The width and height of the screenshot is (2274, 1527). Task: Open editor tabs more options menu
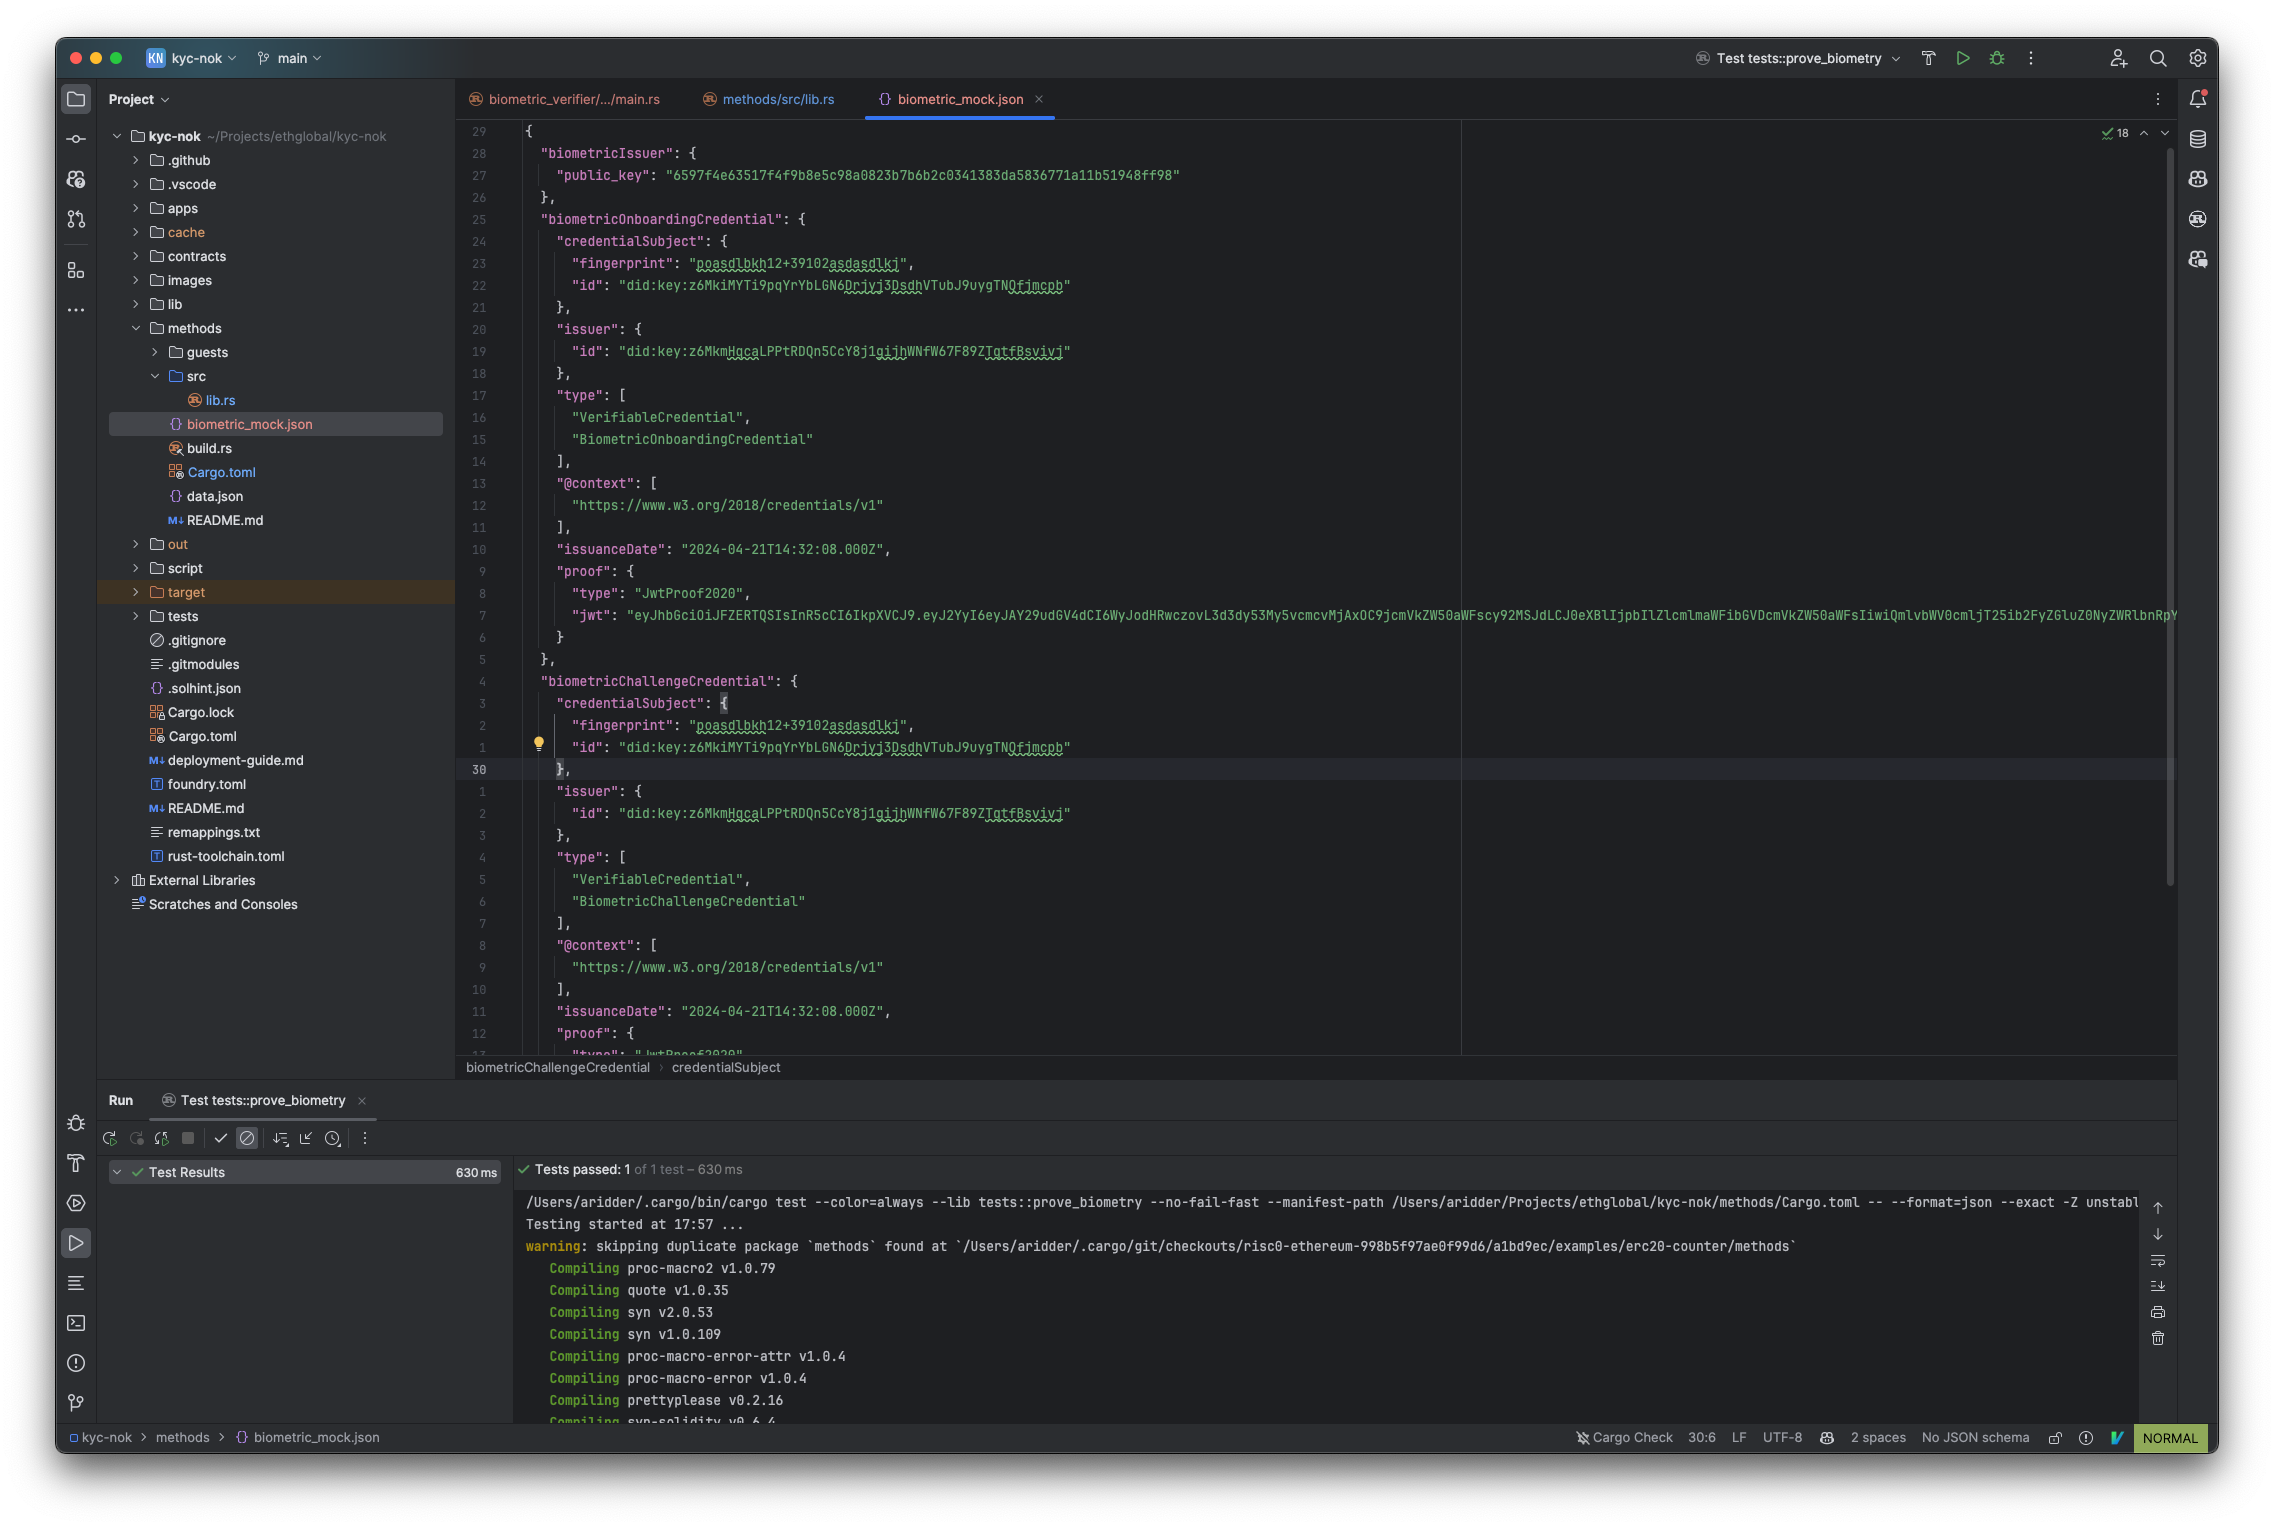pos(2158,99)
